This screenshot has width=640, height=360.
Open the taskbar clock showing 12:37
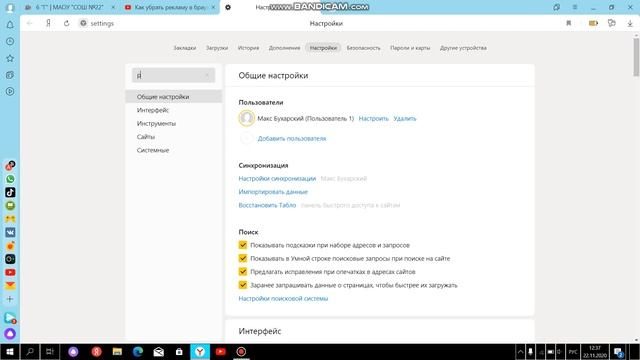595,352
